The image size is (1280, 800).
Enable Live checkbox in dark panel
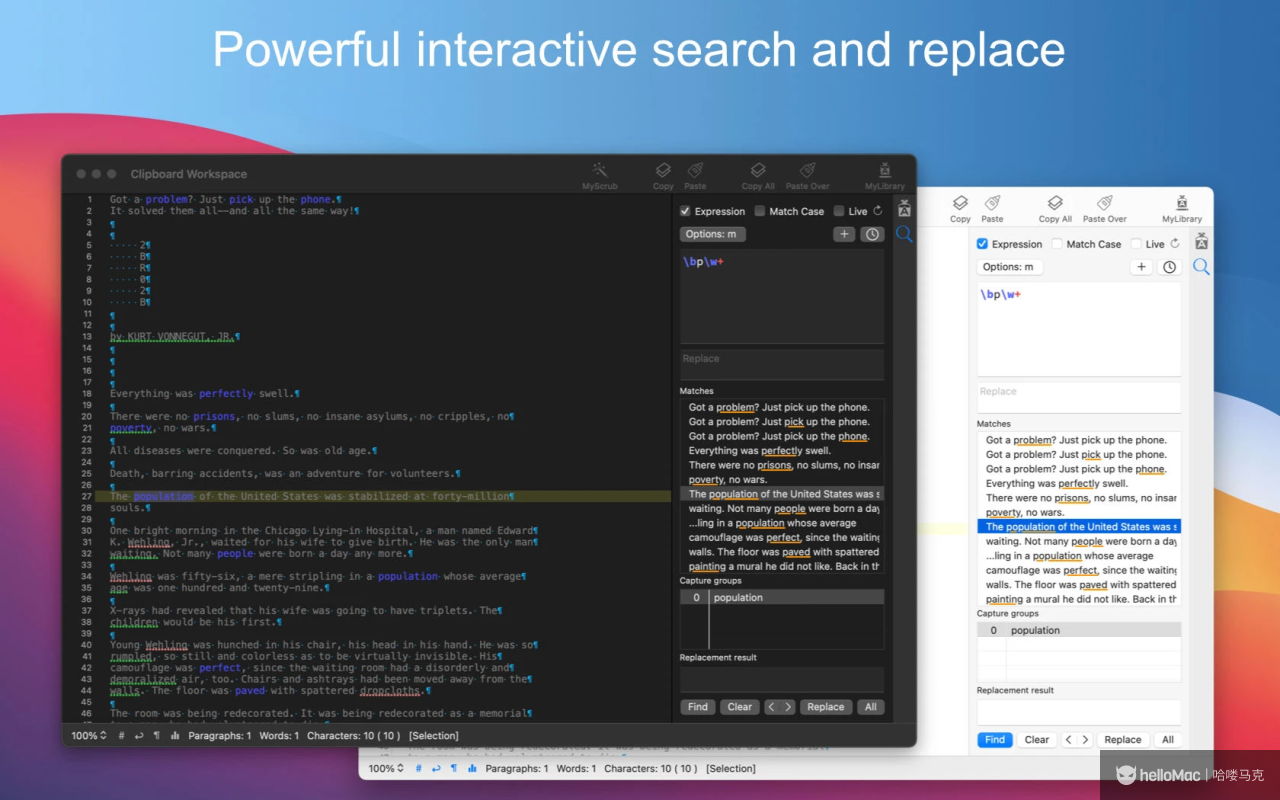pos(839,211)
